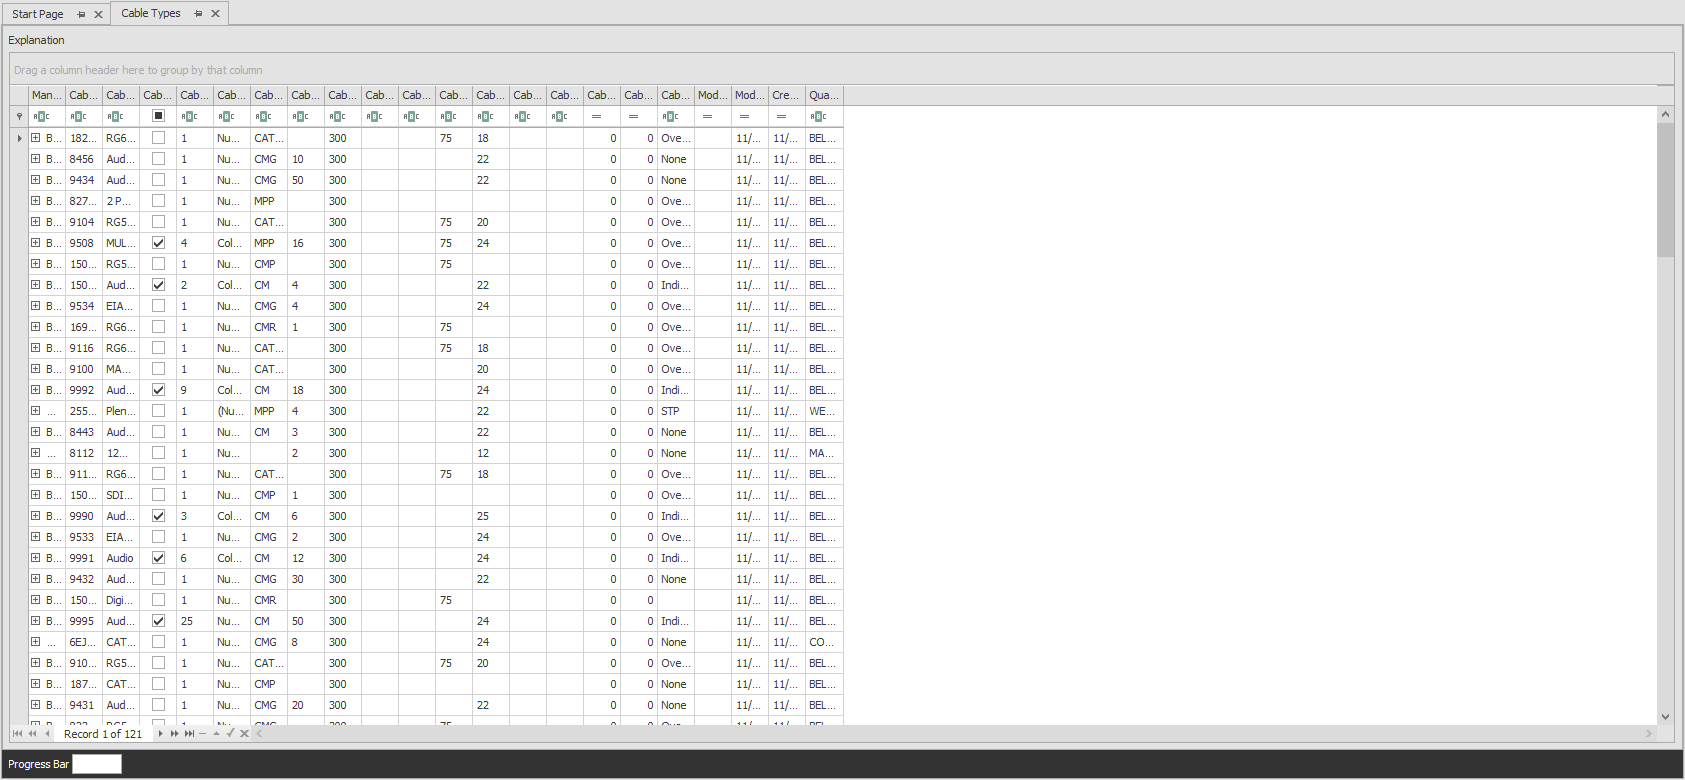Sort by the Qua... column header
The height and width of the screenshot is (780, 1685).
click(824, 95)
